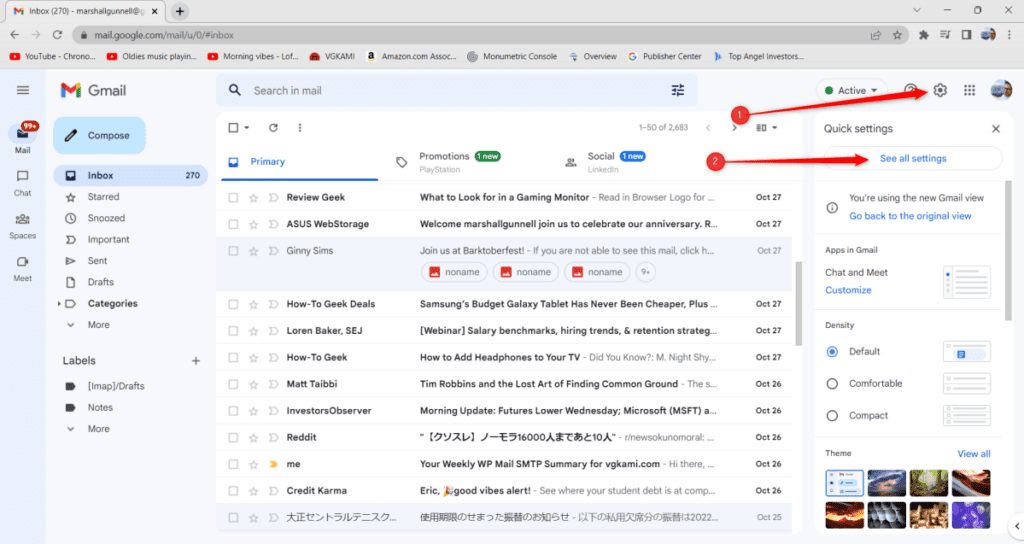Select the Review Geek email checkbox
The width and height of the screenshot is (1024, 544).
[233, 197]
